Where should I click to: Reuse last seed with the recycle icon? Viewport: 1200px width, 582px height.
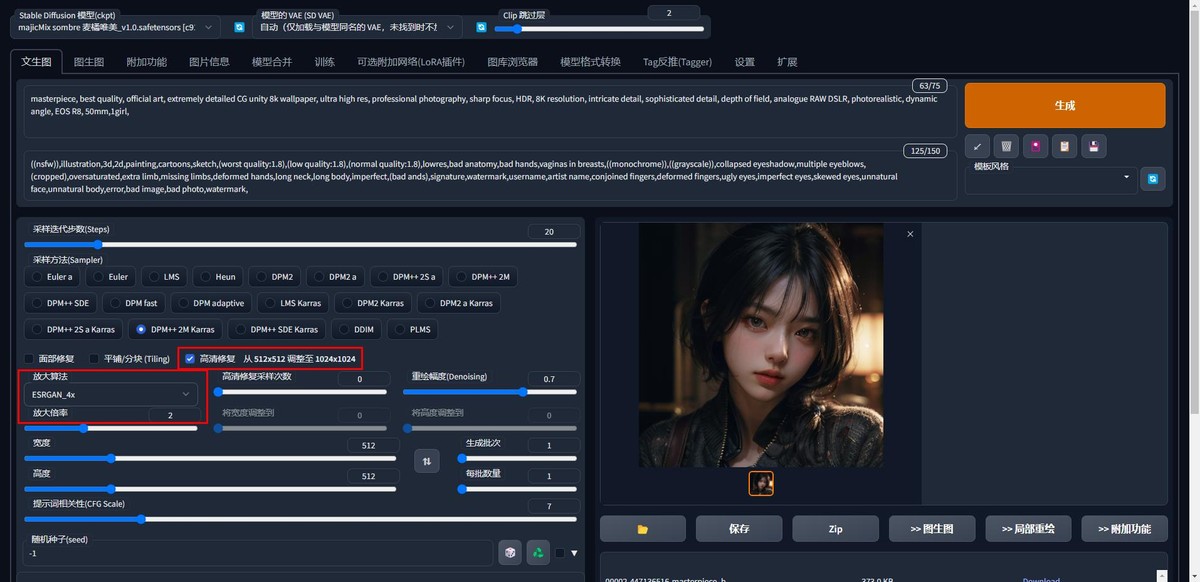[x=538, y=552]
